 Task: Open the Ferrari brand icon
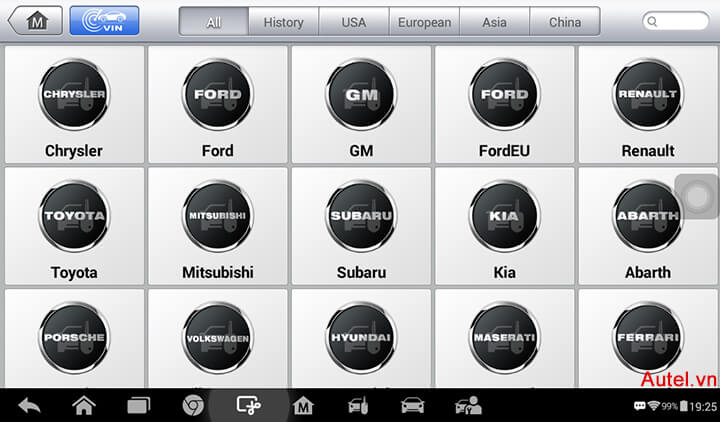[x=648, y=338]
